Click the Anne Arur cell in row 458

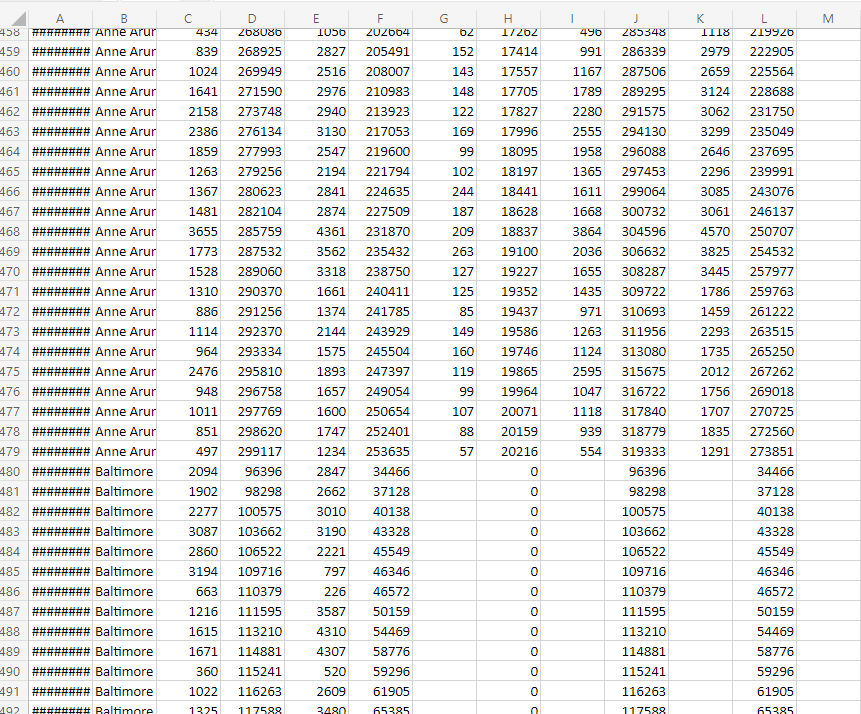[123, 31]
